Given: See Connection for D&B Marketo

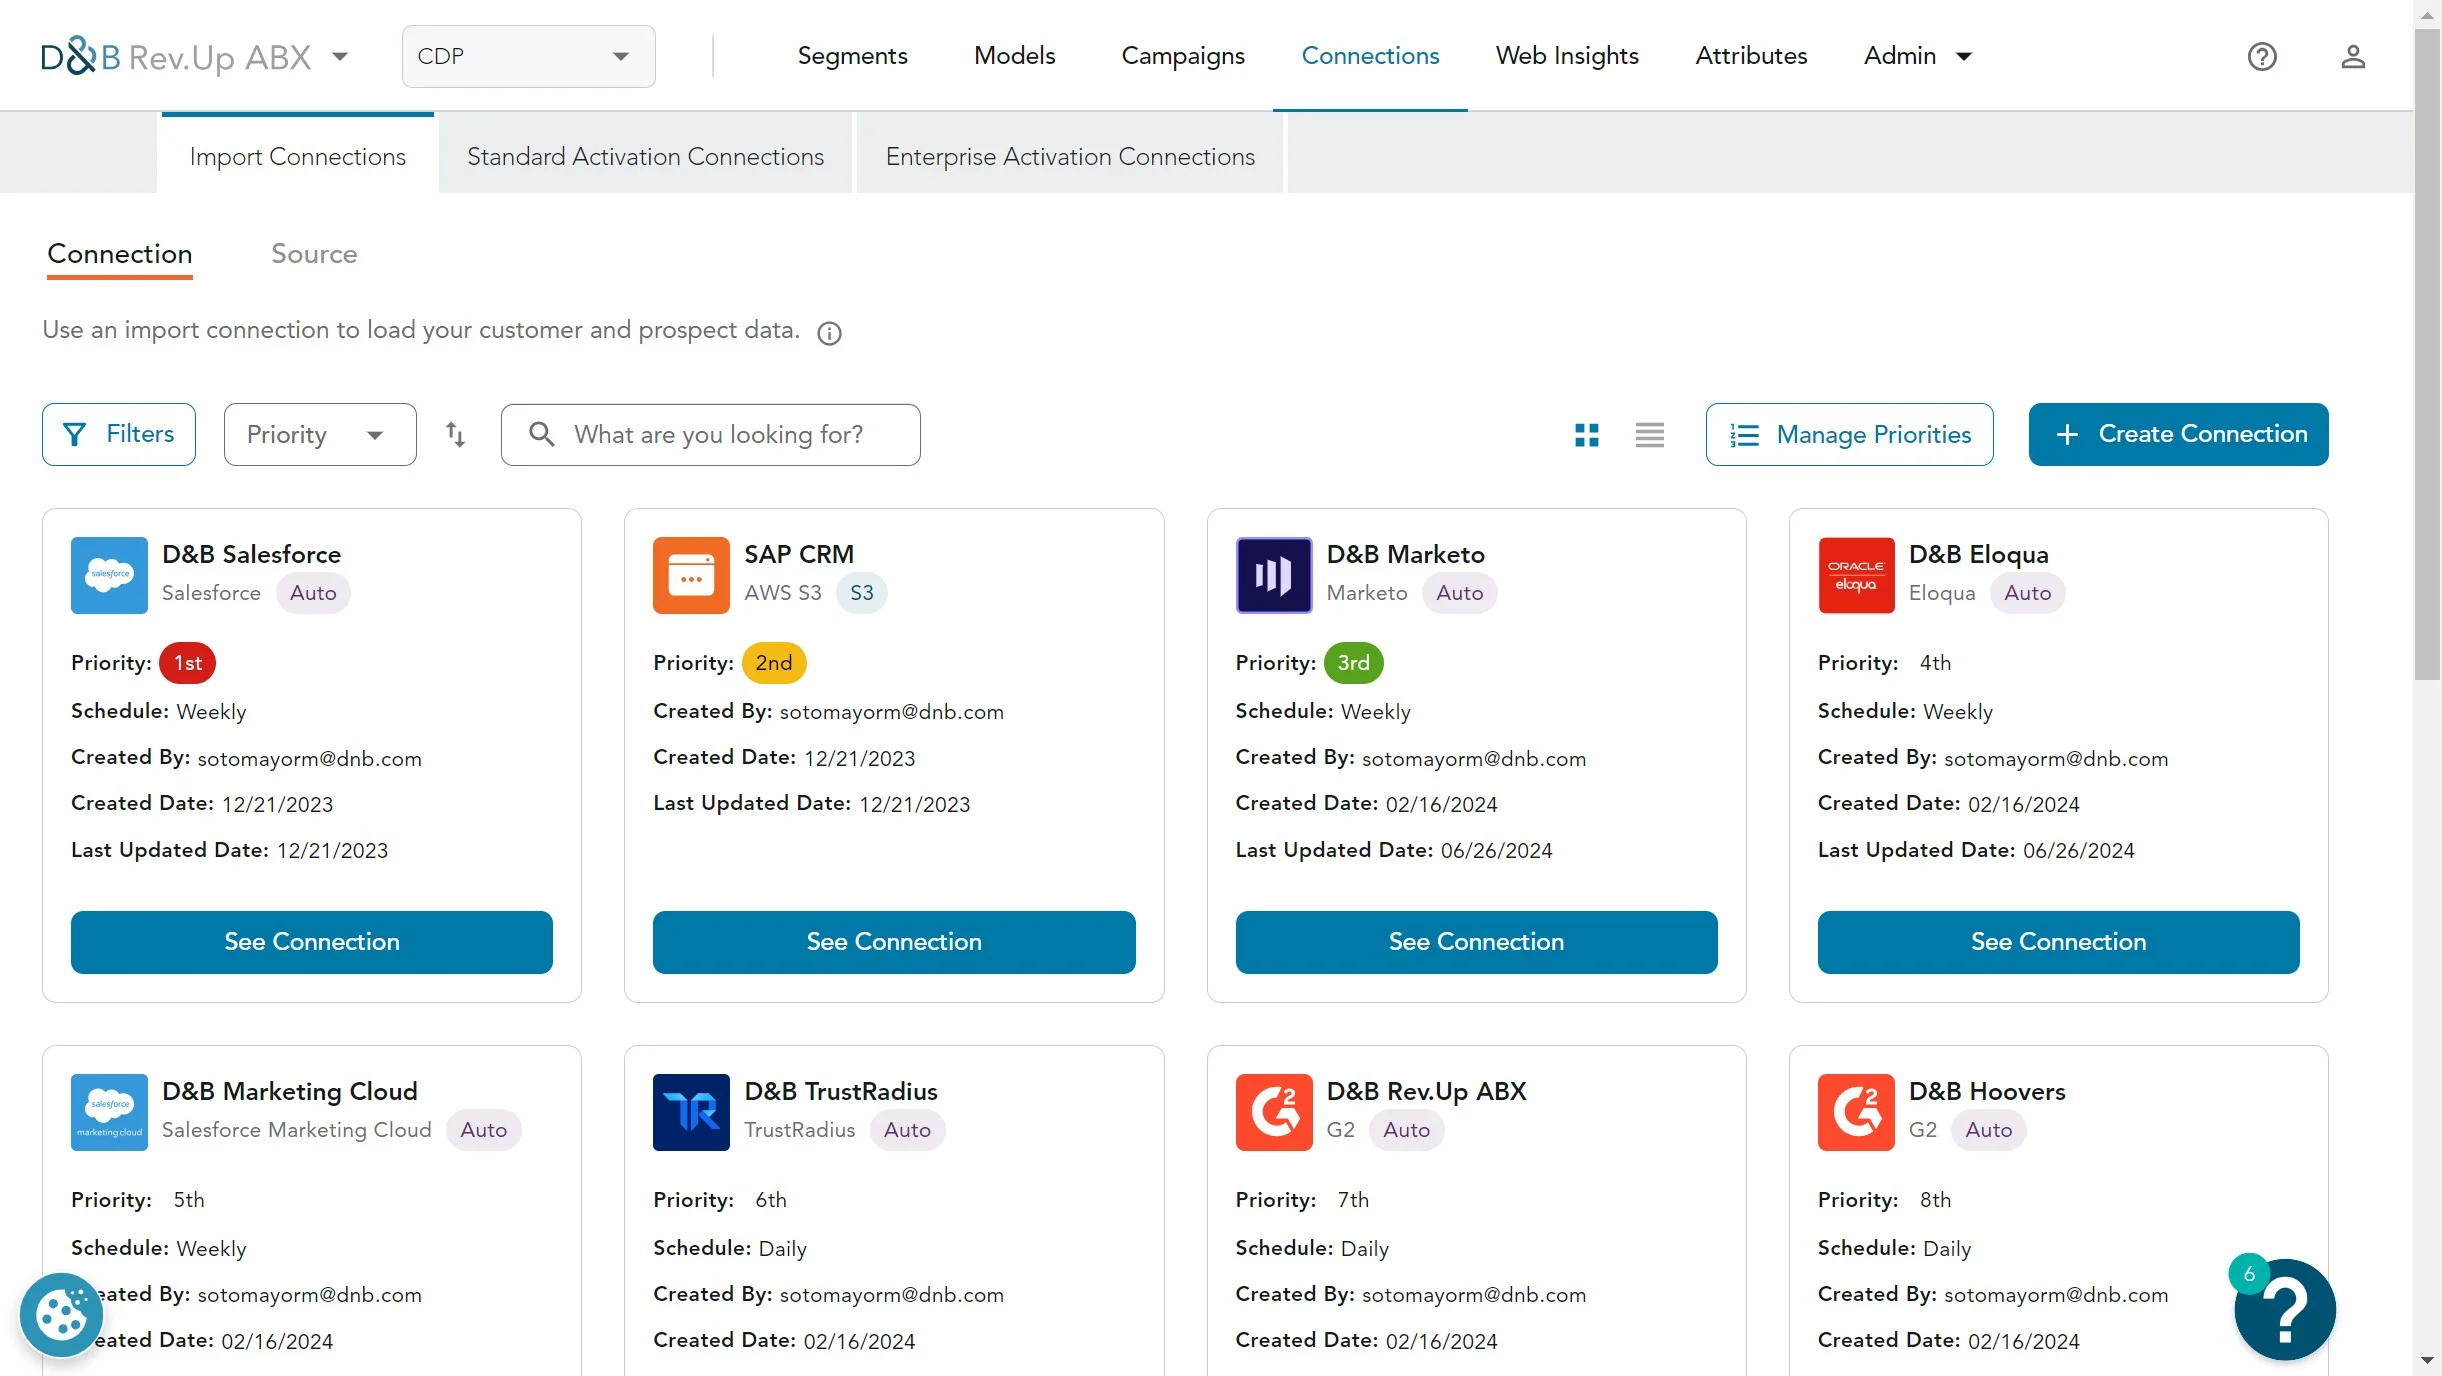Looking at the screenshot, I should click(x=1476, y=942).
